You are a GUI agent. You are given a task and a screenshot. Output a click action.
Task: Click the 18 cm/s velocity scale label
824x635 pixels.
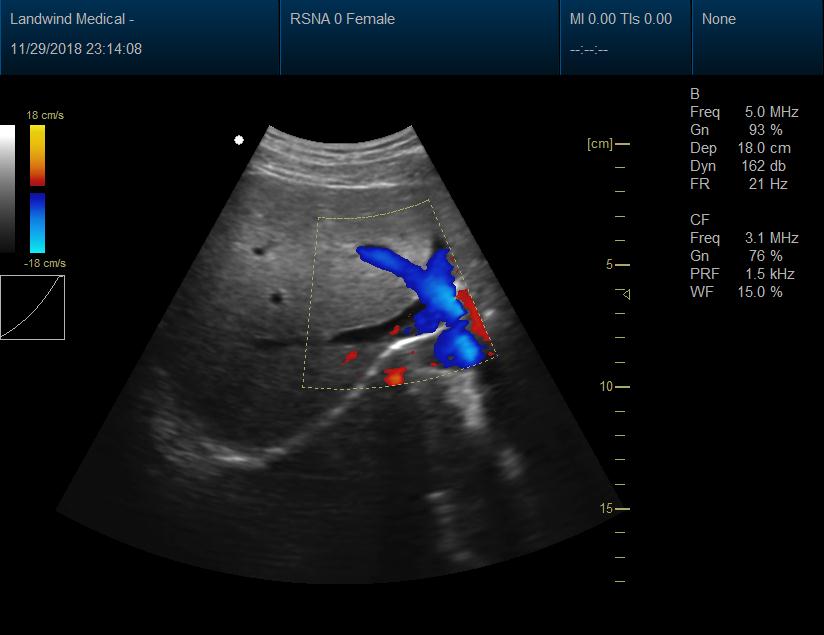click(x=45, y=115)
